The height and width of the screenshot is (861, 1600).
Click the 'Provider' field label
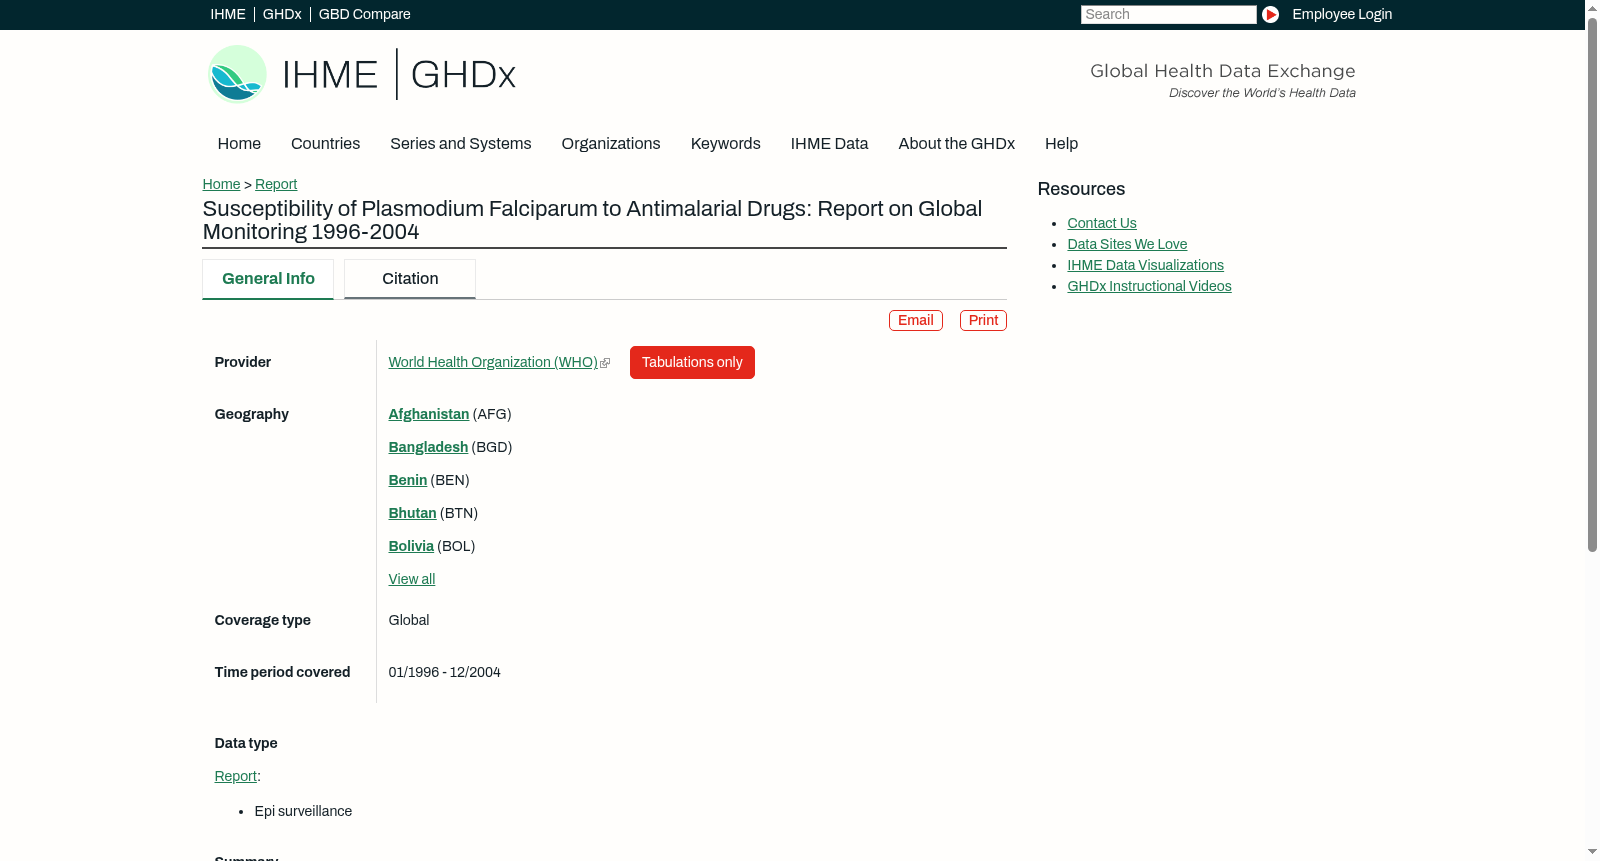click(243, 362)
